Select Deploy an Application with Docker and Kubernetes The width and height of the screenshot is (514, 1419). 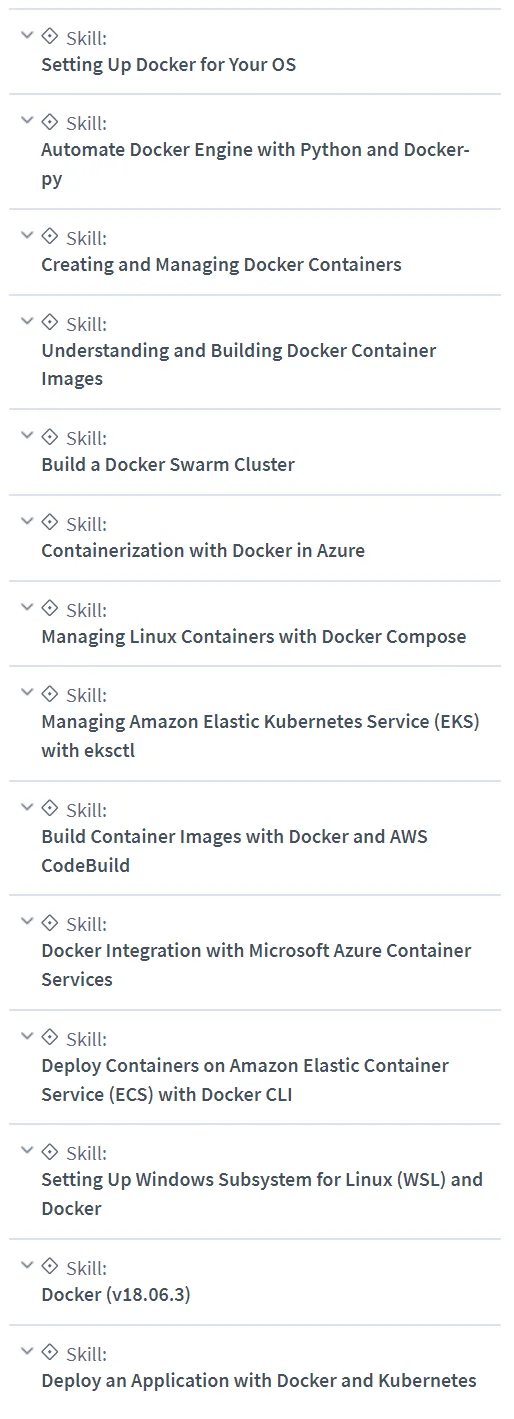(259, 1381)
